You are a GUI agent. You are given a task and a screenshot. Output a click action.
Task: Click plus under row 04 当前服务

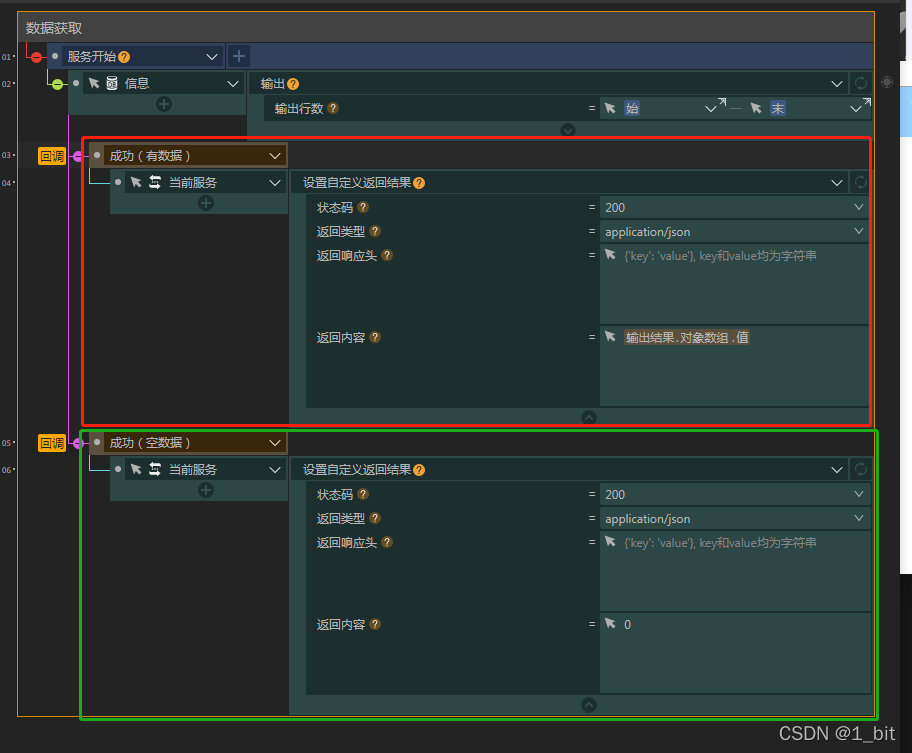[206, 203]
